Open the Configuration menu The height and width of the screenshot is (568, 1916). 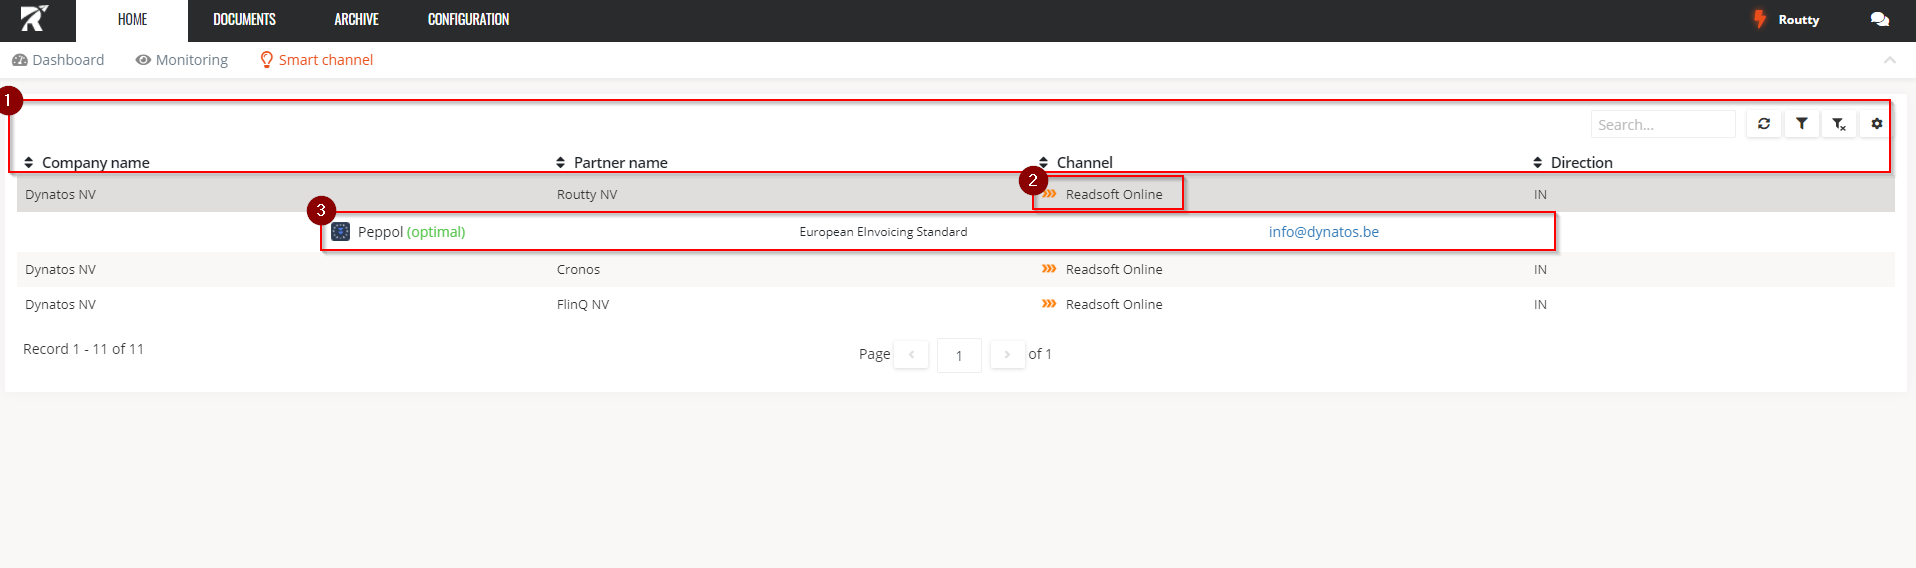tap(468, 20)
